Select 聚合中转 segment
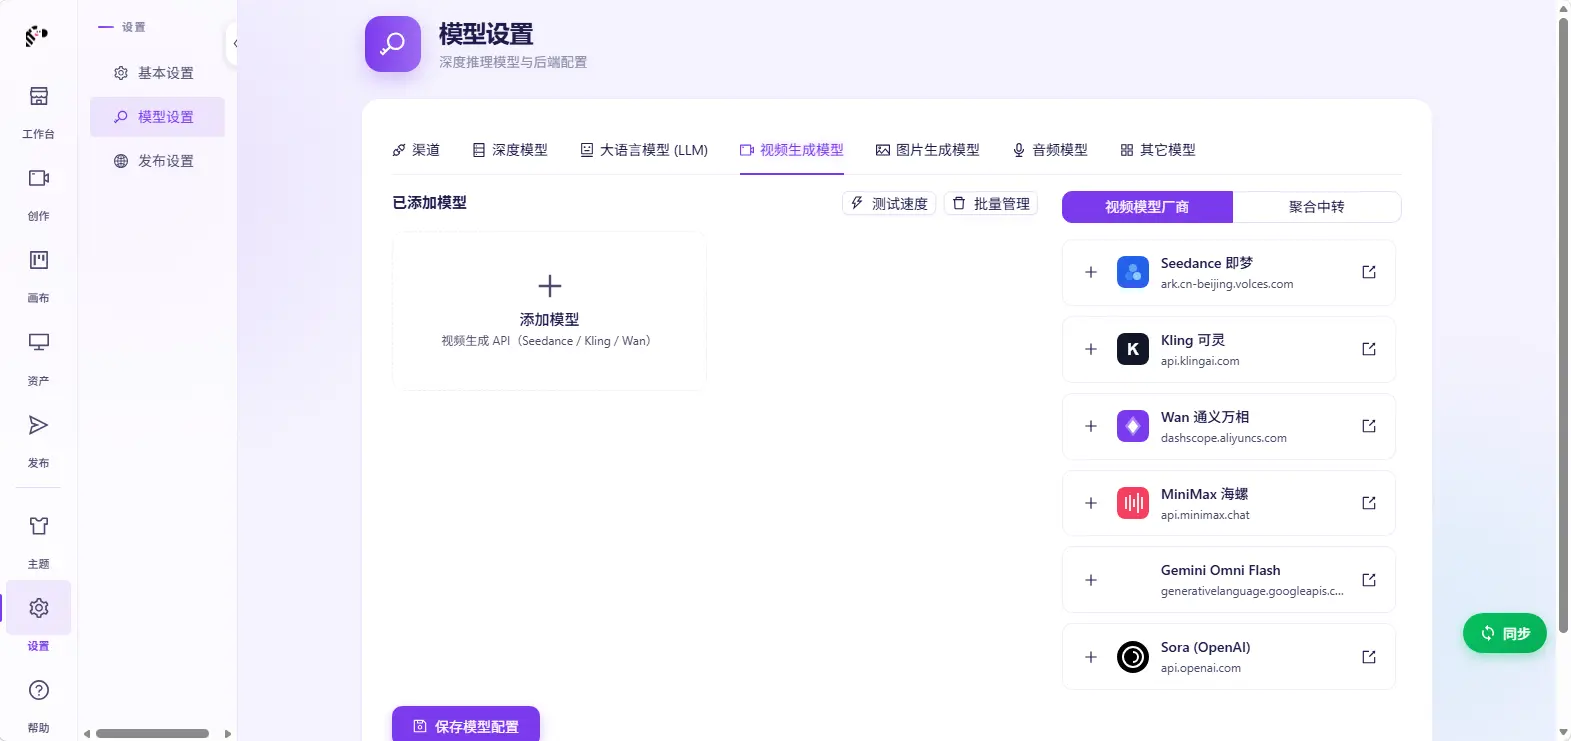Screen dimensions: 1571x741 tap(1316, 207)
